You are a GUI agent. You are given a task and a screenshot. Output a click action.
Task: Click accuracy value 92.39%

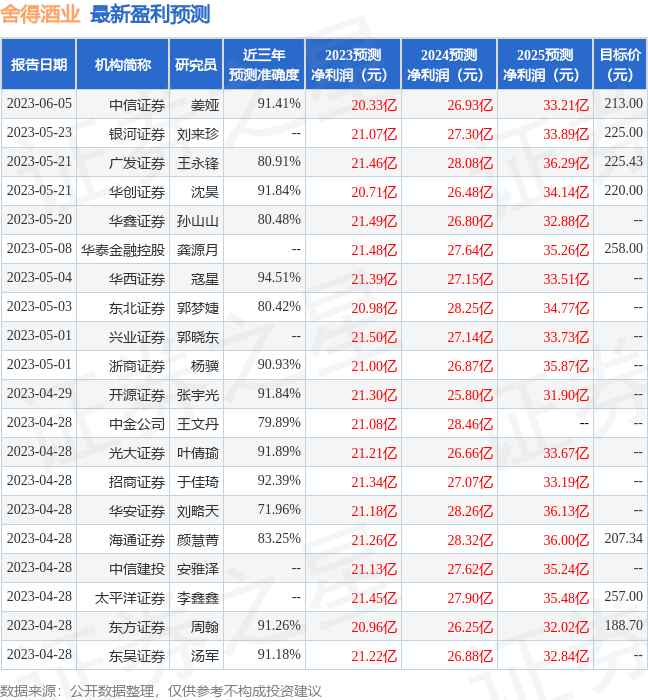pyautogui.click(x=279, y=481)
